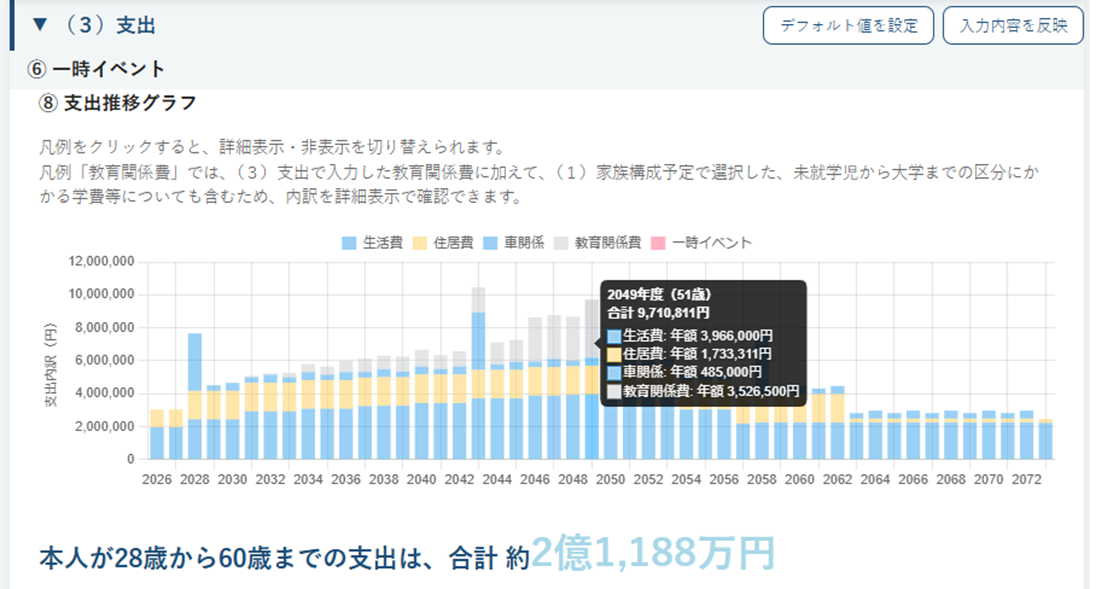This screenshot has width=1109, height=589.
Task: Open the ⑥ 一時イベント section heading
Action: pyautogui.click(x=96, y=69)
